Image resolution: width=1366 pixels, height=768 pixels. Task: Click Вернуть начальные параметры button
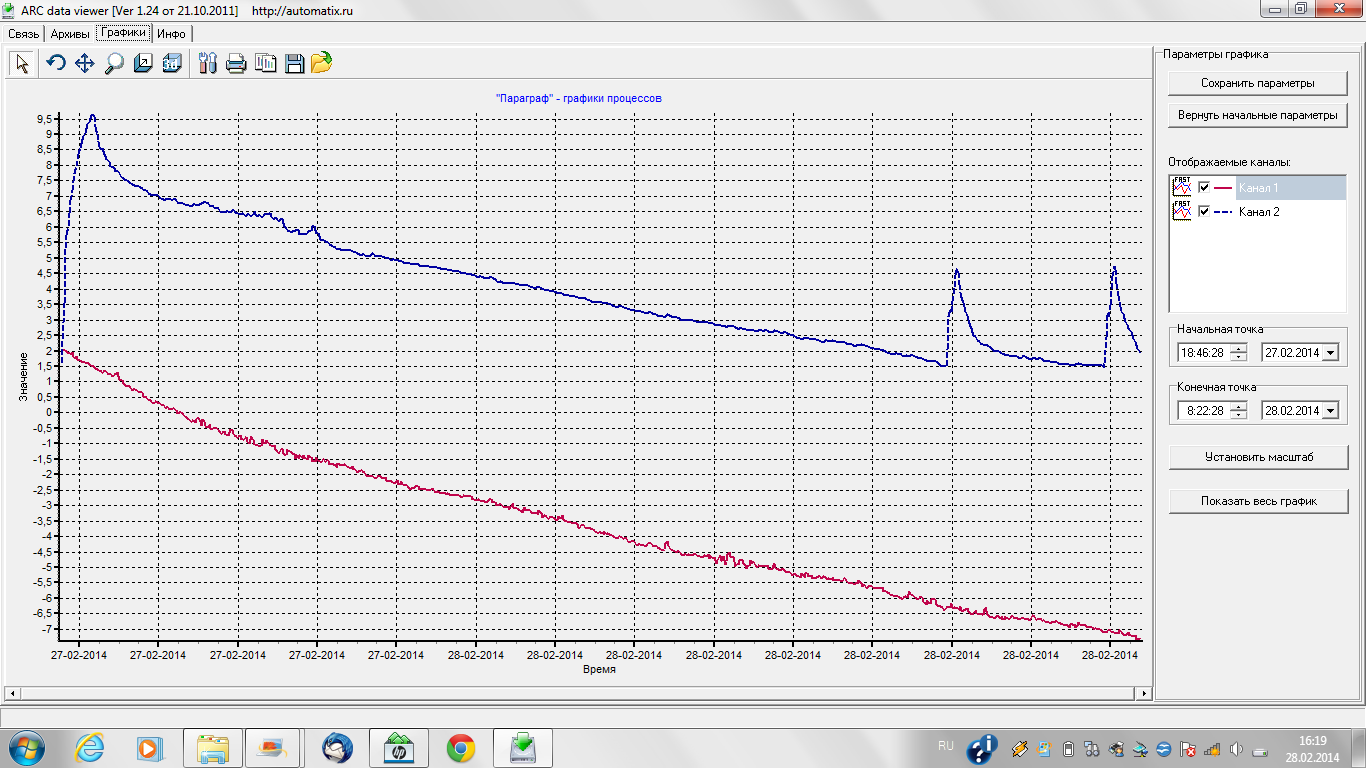(1258, 115)
